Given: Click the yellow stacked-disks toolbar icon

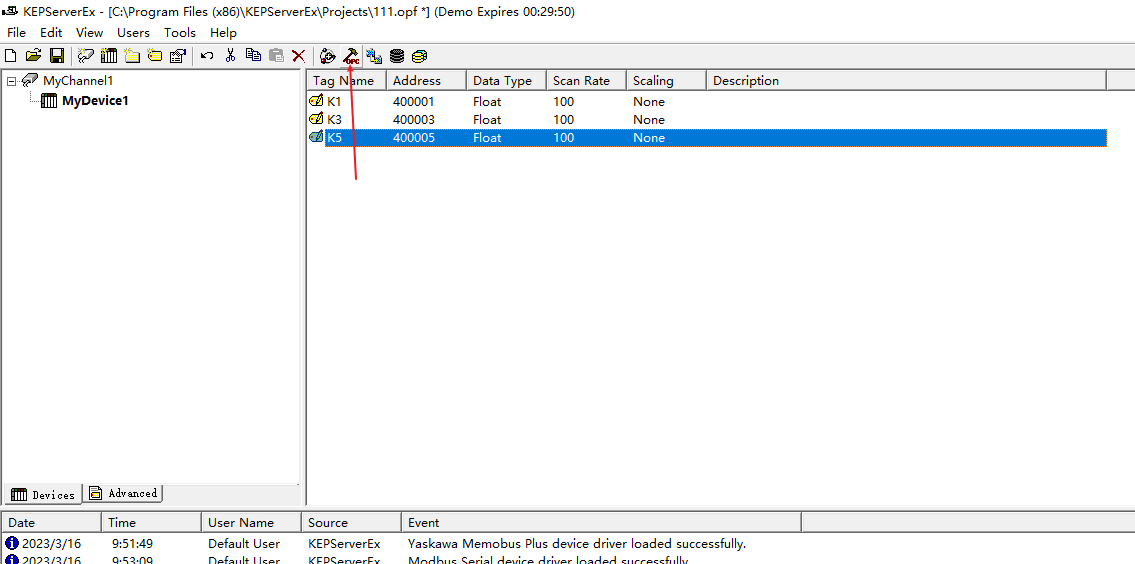Looking at the screenshot, I should (420, 56).
